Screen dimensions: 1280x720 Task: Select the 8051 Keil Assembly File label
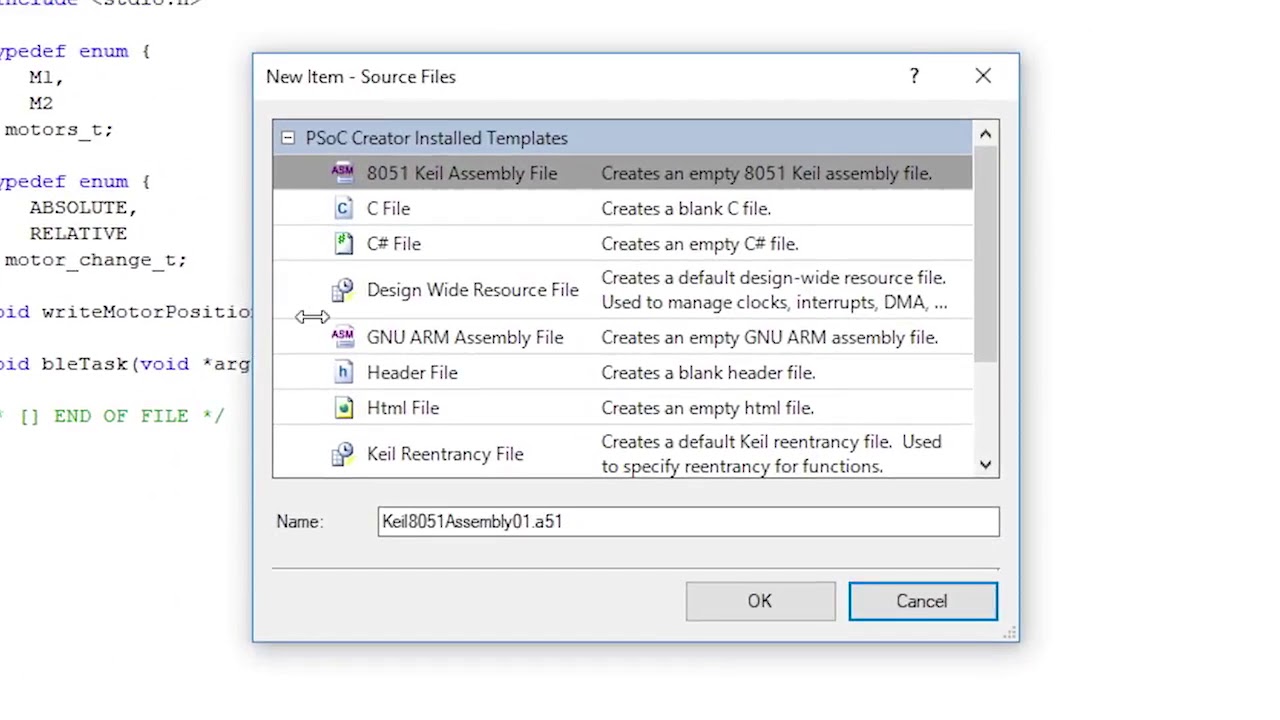tap(462, 173)
